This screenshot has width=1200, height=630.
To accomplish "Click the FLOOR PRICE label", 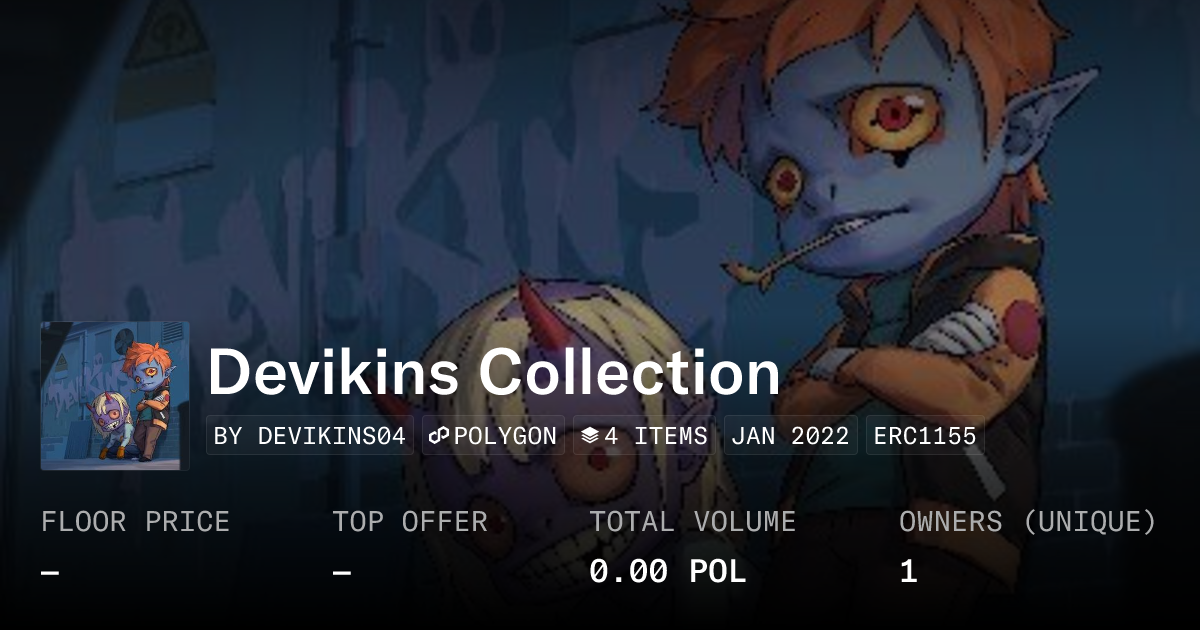I will point(135,522).
